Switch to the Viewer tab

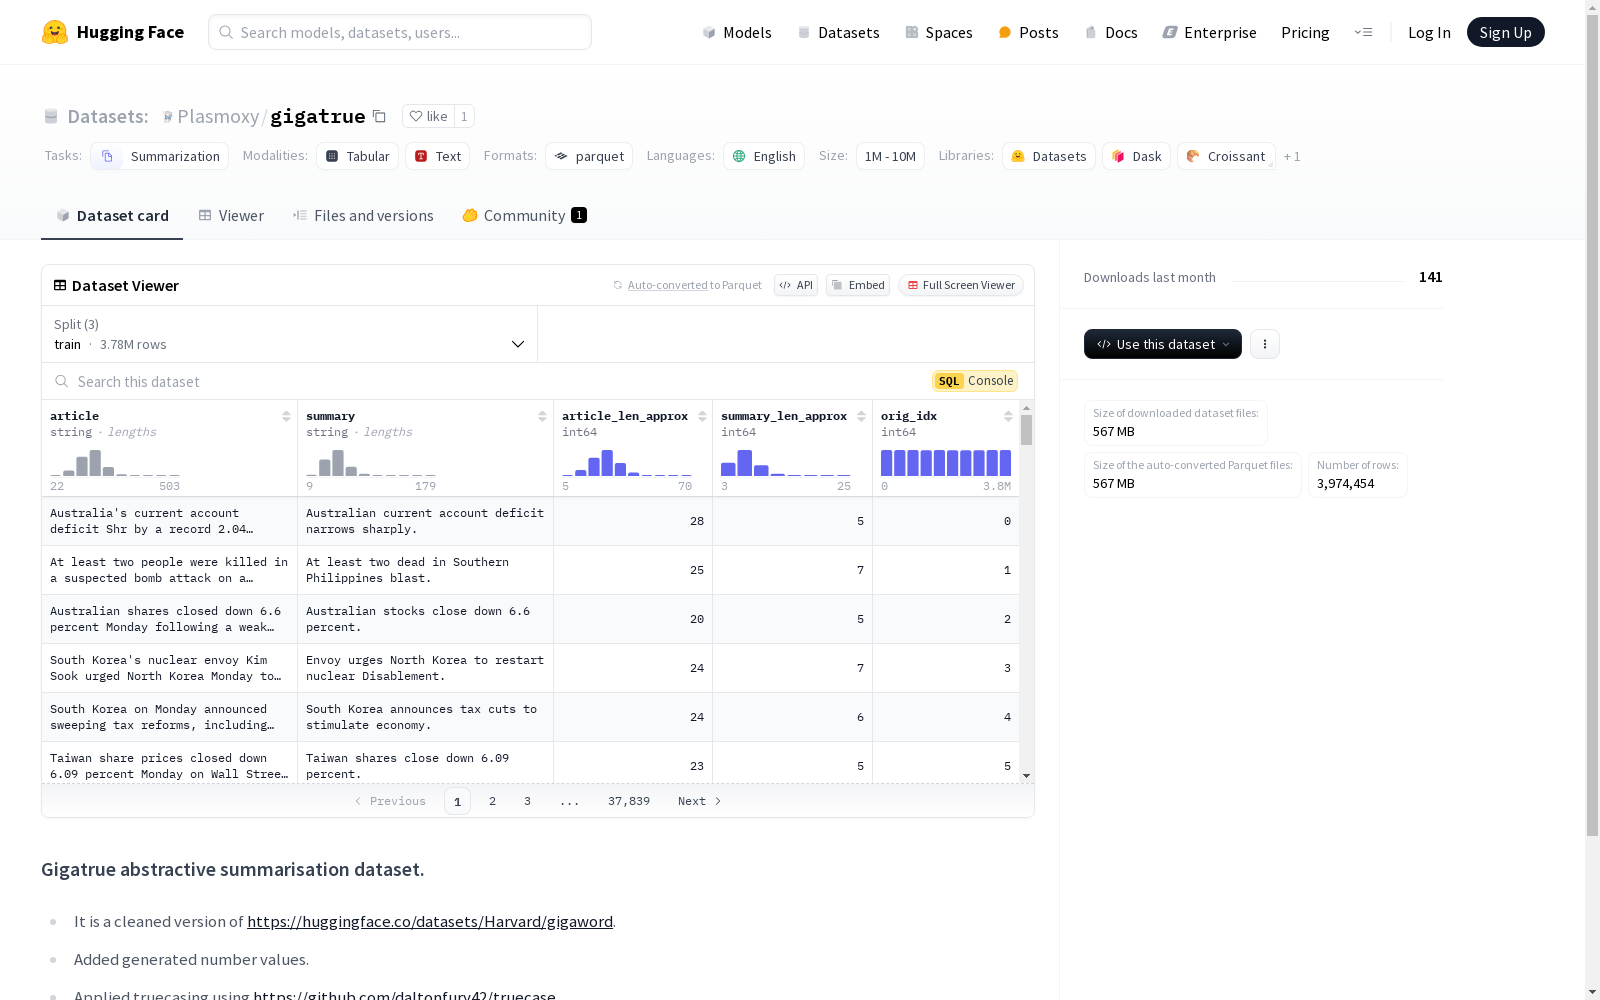point(231,216)
